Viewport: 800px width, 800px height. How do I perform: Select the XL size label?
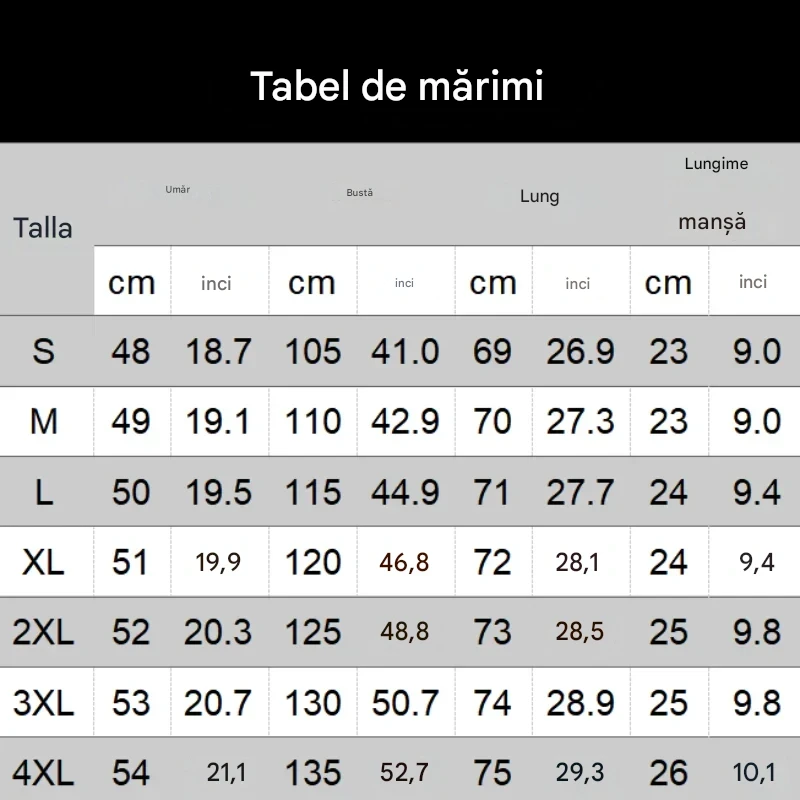click(43, 562)
